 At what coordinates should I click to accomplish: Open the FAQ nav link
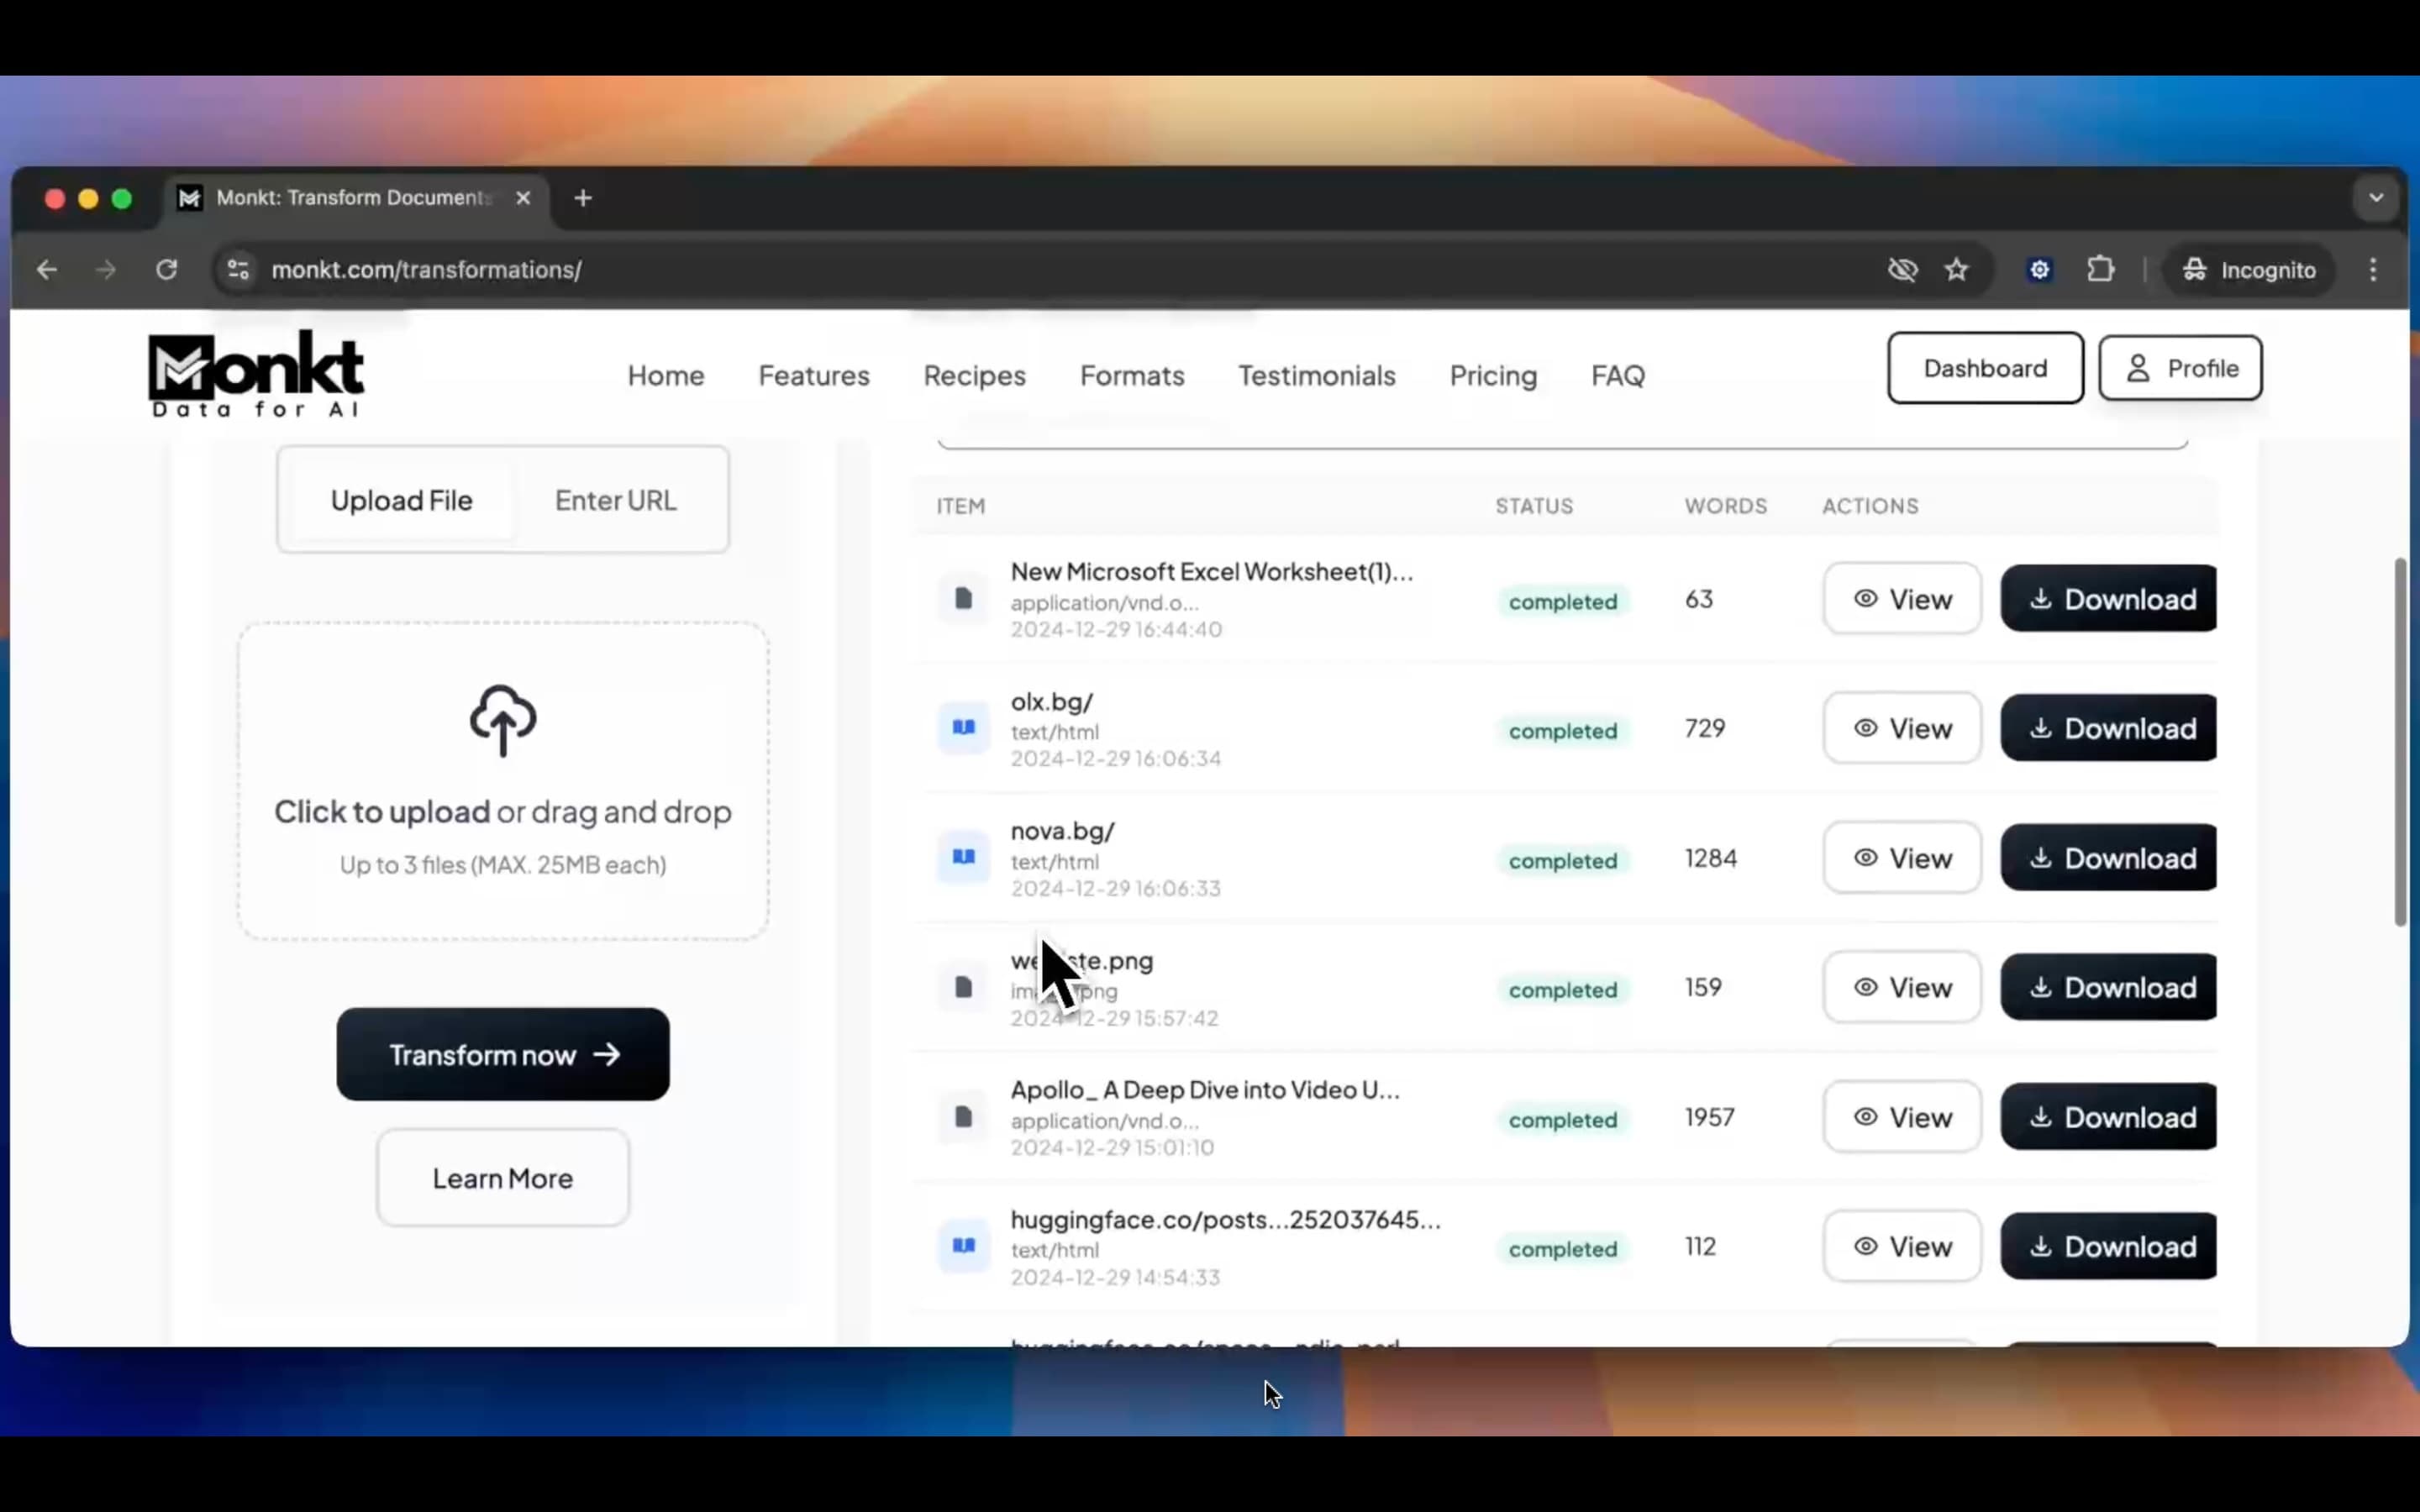pos(1618,375)
